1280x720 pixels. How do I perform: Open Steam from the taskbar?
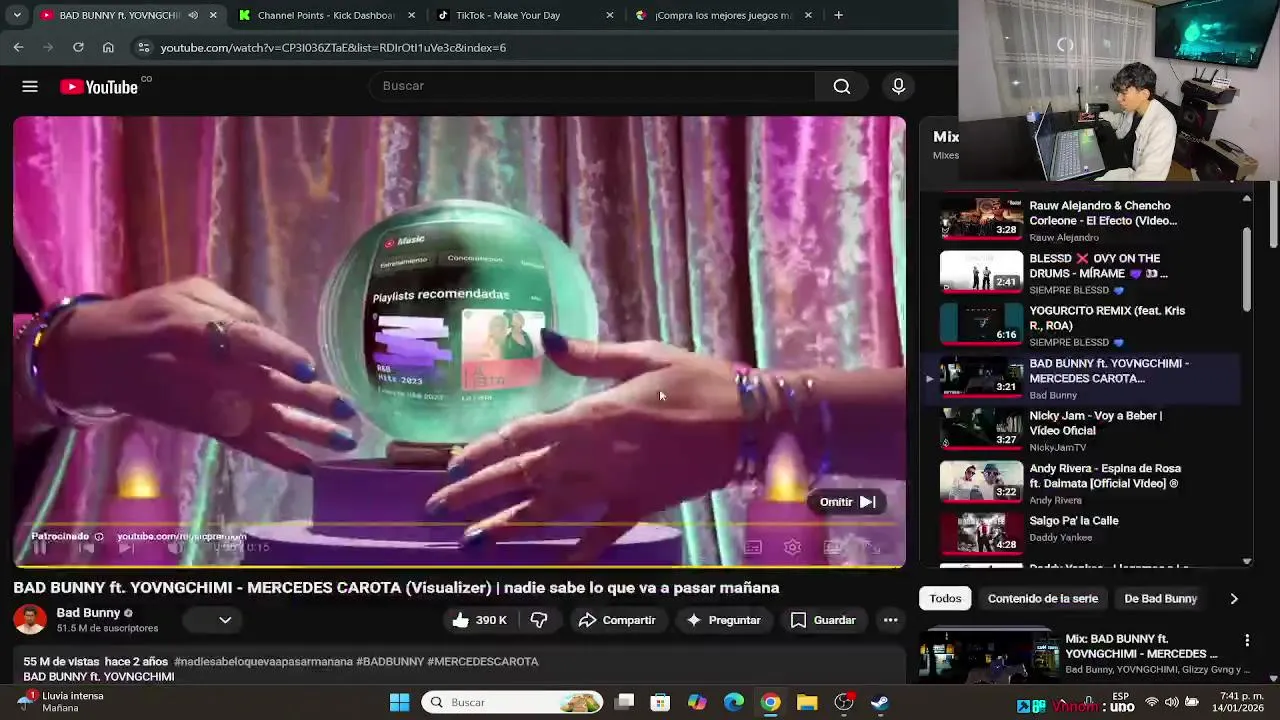pyautogui.click(x=880, y=702)
